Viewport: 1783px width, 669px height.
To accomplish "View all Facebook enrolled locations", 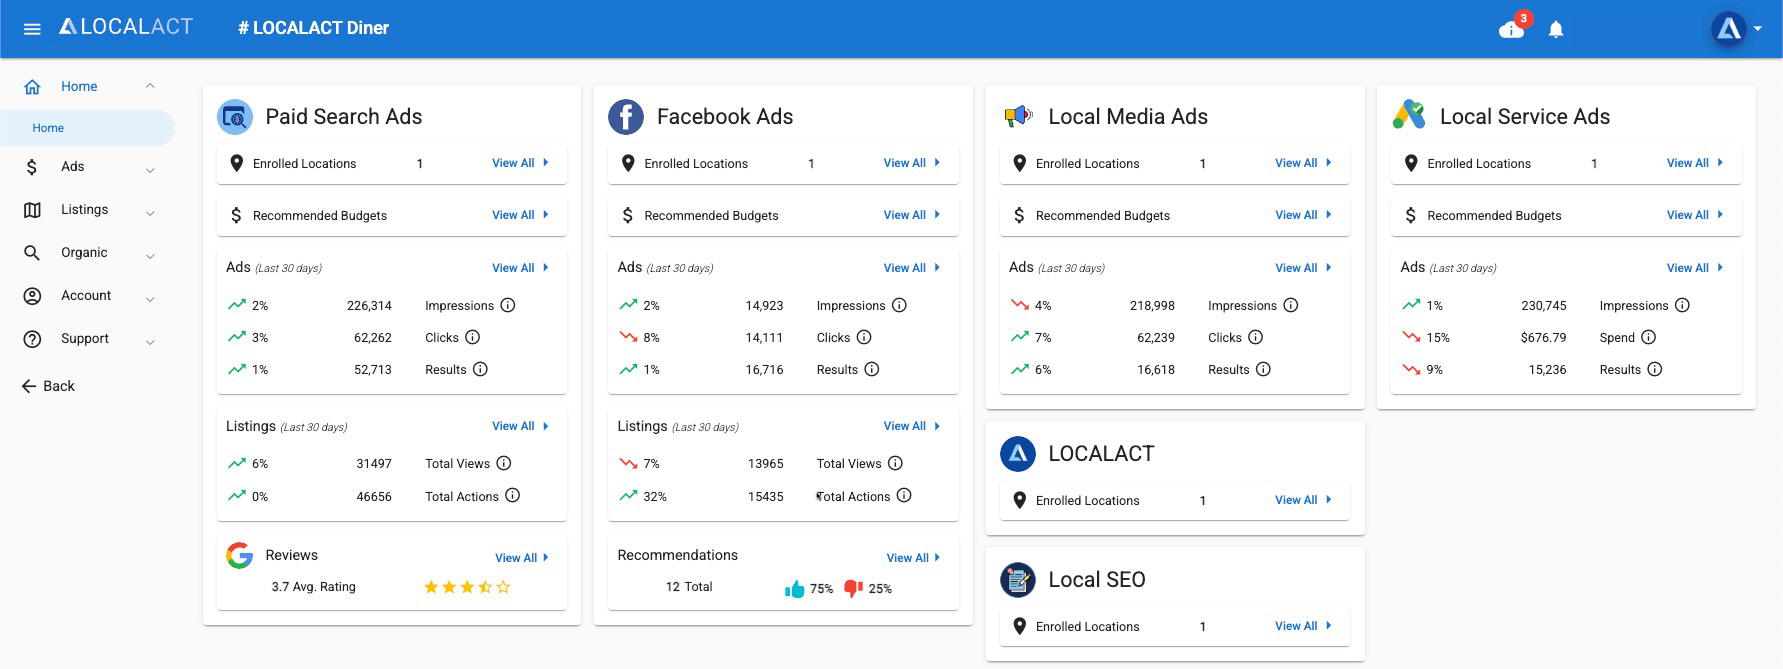I will pyautogui.click(x=912, y=163).
